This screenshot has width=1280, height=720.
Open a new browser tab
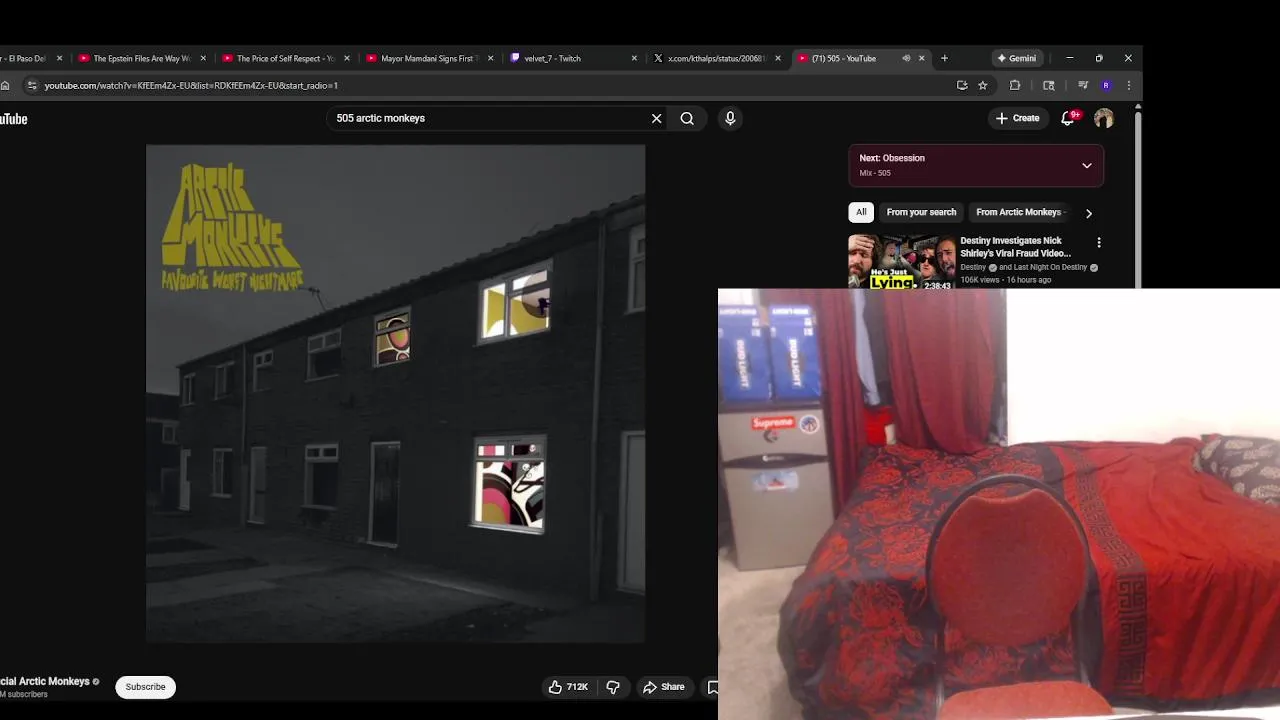(x=944, y=58)
